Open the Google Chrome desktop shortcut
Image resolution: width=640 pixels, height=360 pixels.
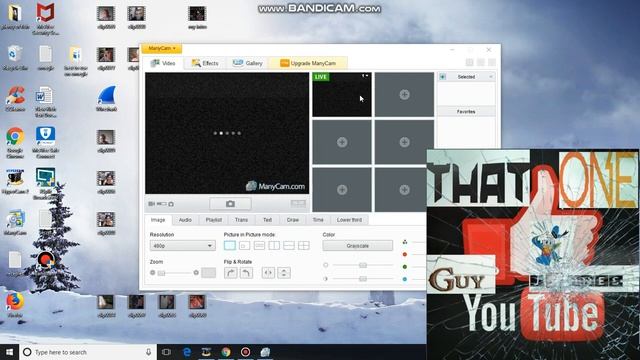coord(15,142)
